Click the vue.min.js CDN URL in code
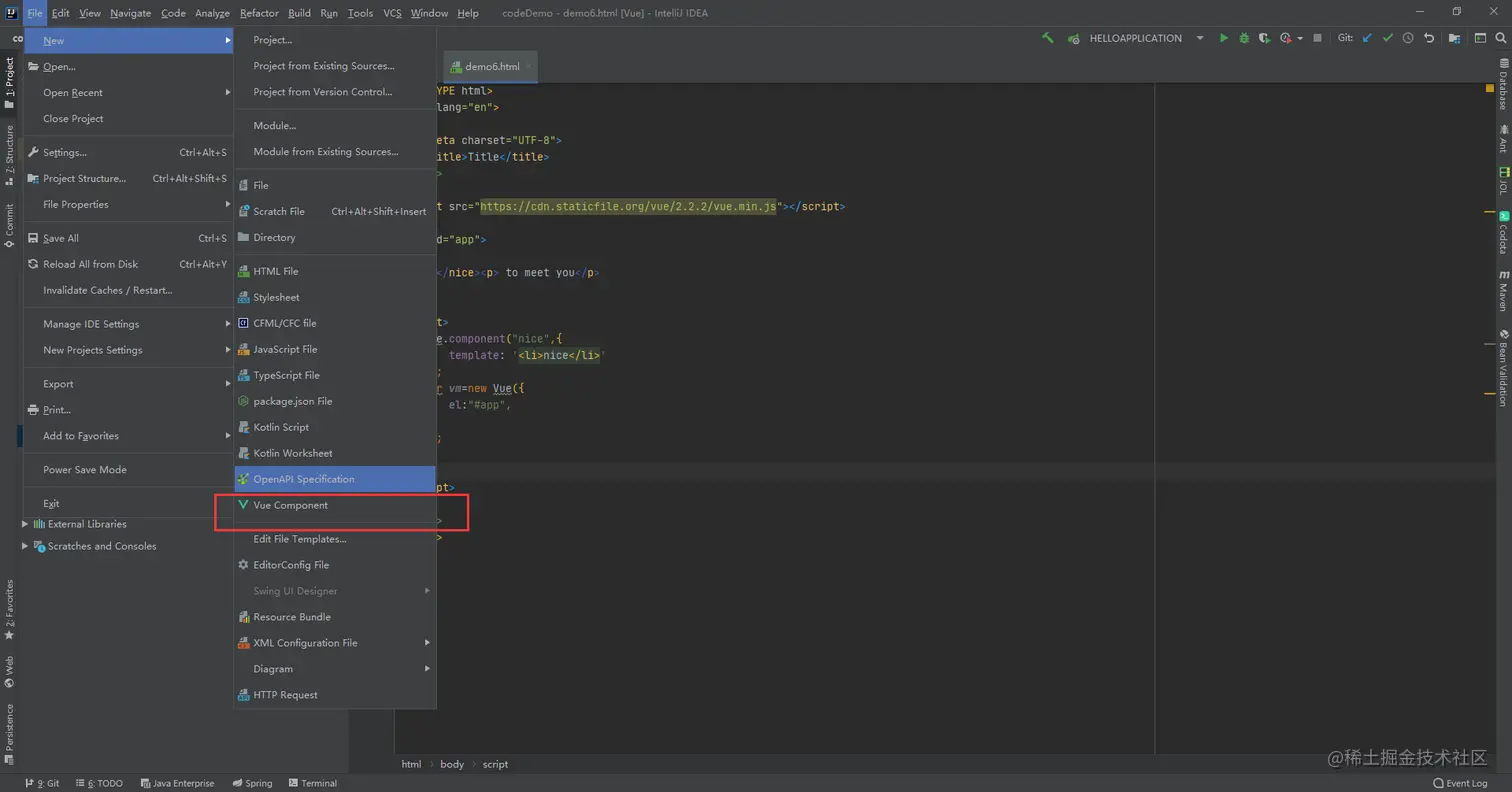Viewport: 1512px width, 792px height. [628, 207]
